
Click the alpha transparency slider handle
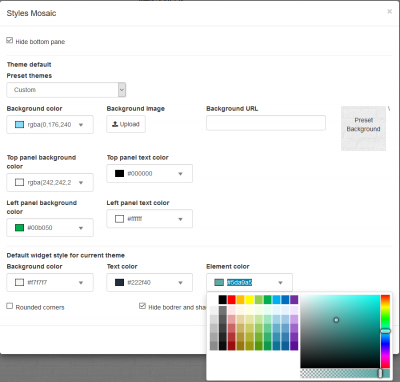point(380,373)
